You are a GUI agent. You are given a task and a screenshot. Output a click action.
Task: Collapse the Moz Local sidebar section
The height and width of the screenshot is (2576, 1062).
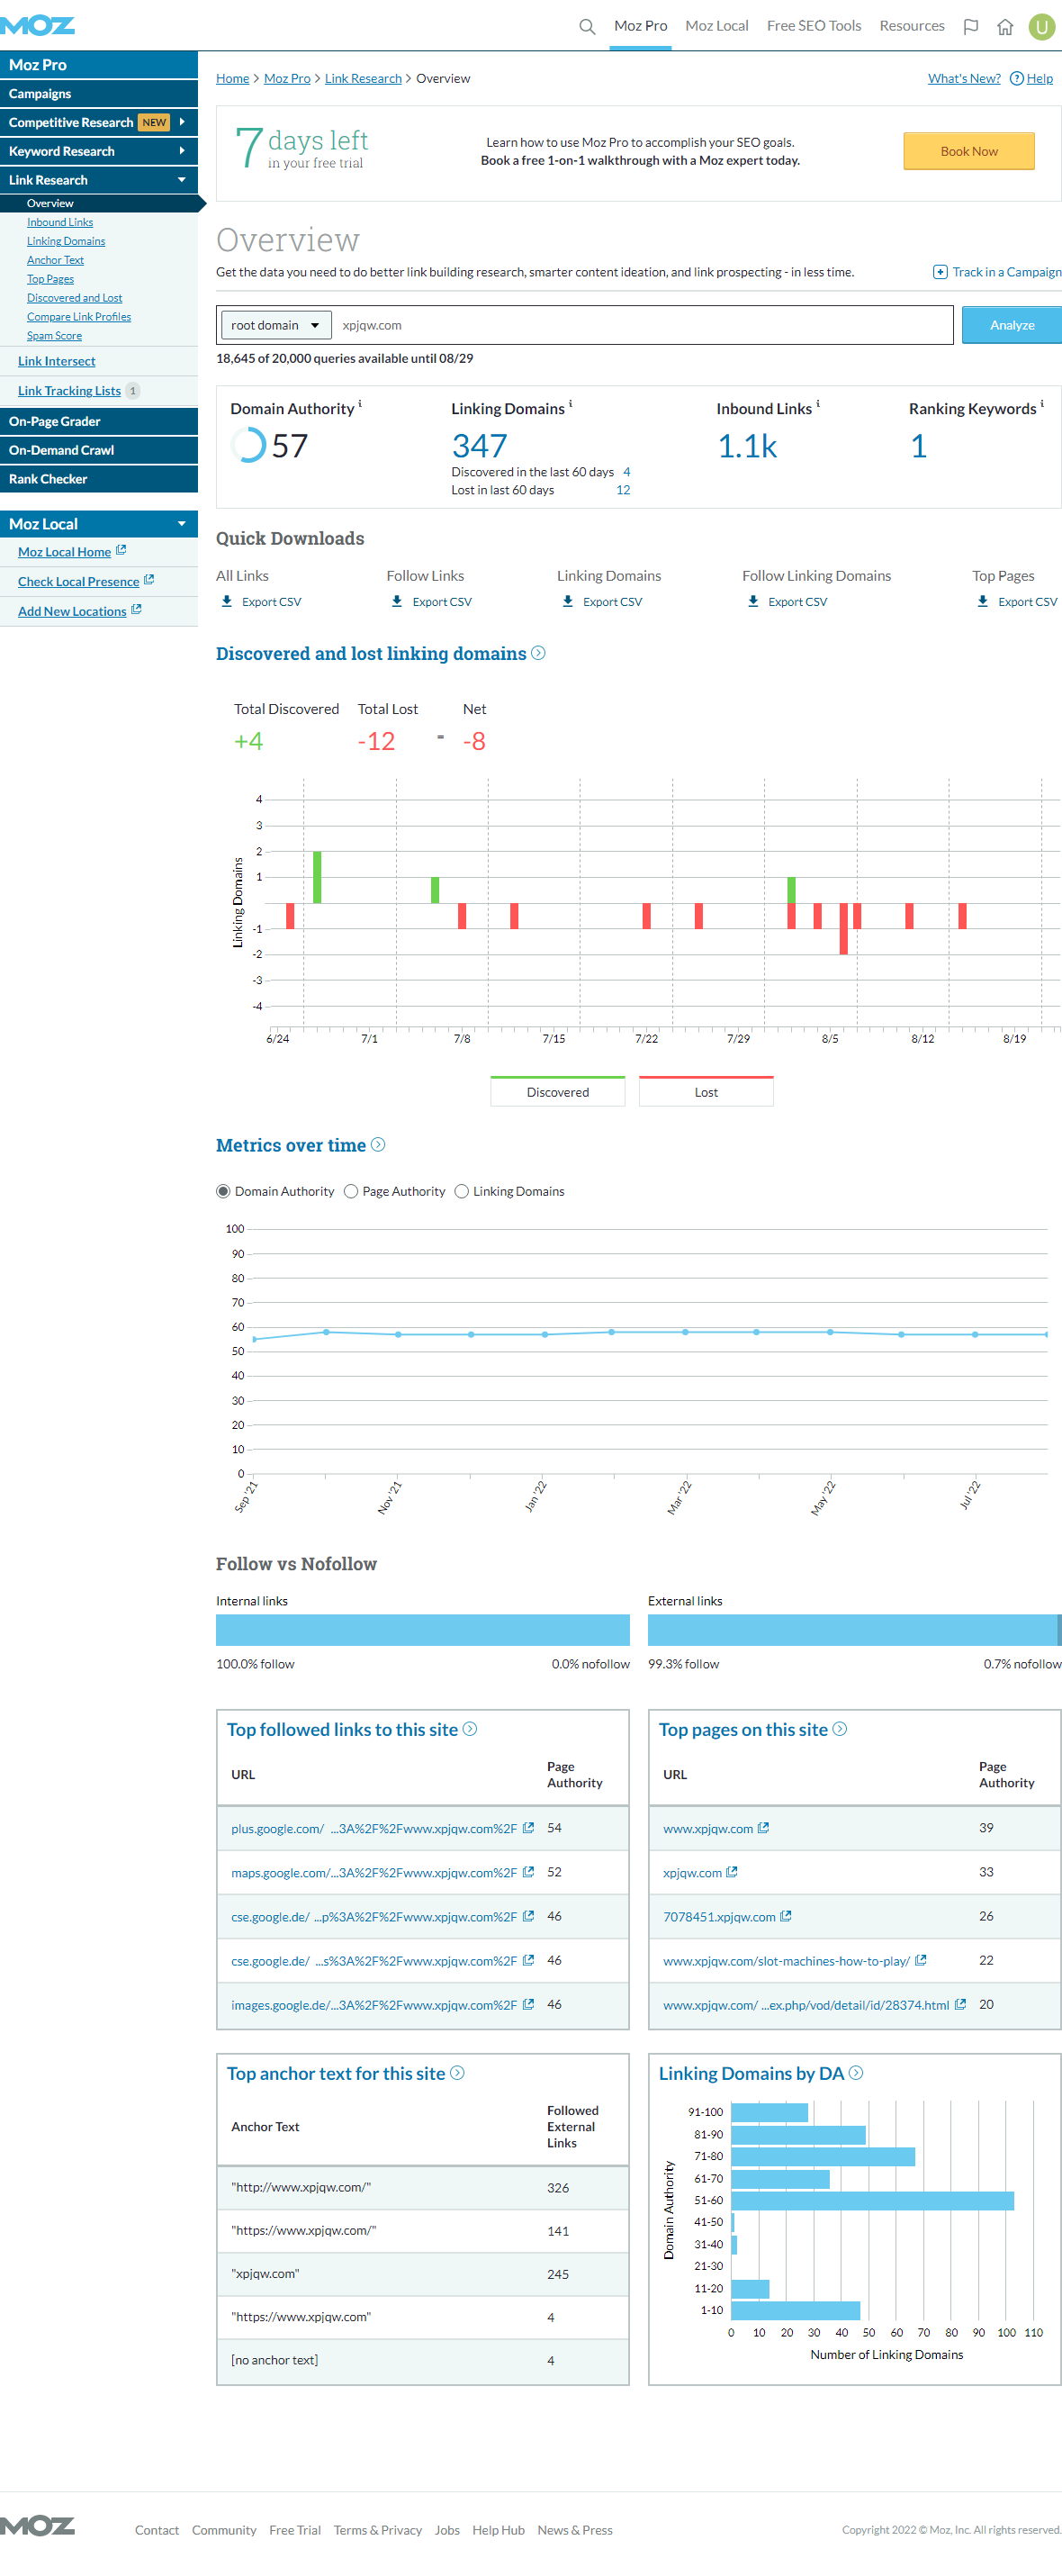181,523
